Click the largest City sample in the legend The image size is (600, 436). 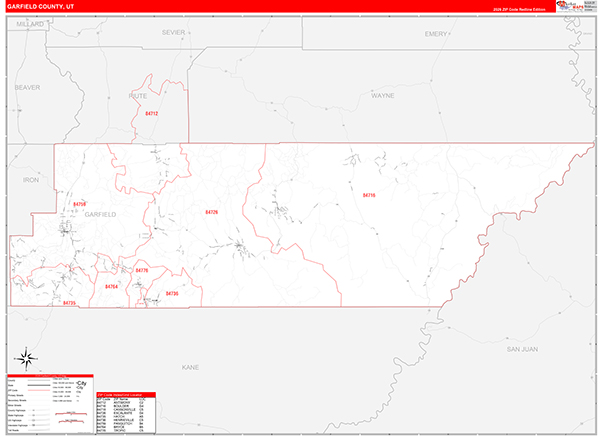(82, 383)
